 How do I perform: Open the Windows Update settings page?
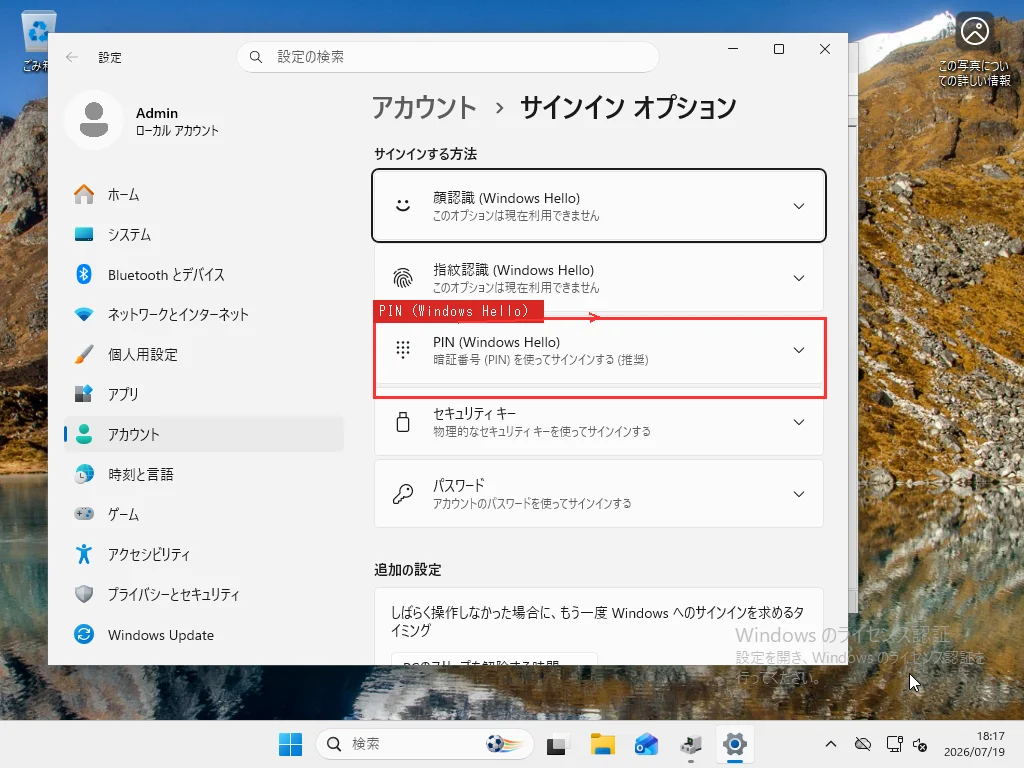click(x=204, y=634)
